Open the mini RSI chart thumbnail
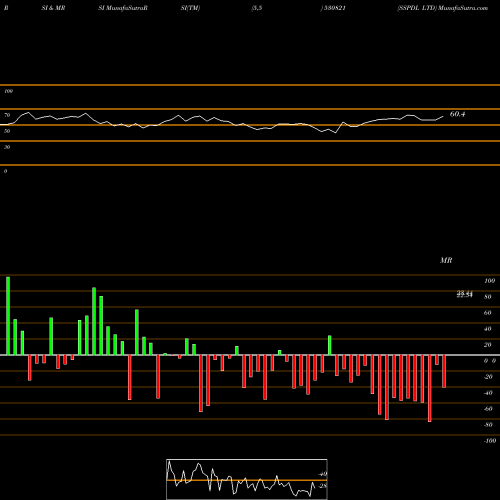Viewport: 500px width, 500px height. click(x=247, y=479)
